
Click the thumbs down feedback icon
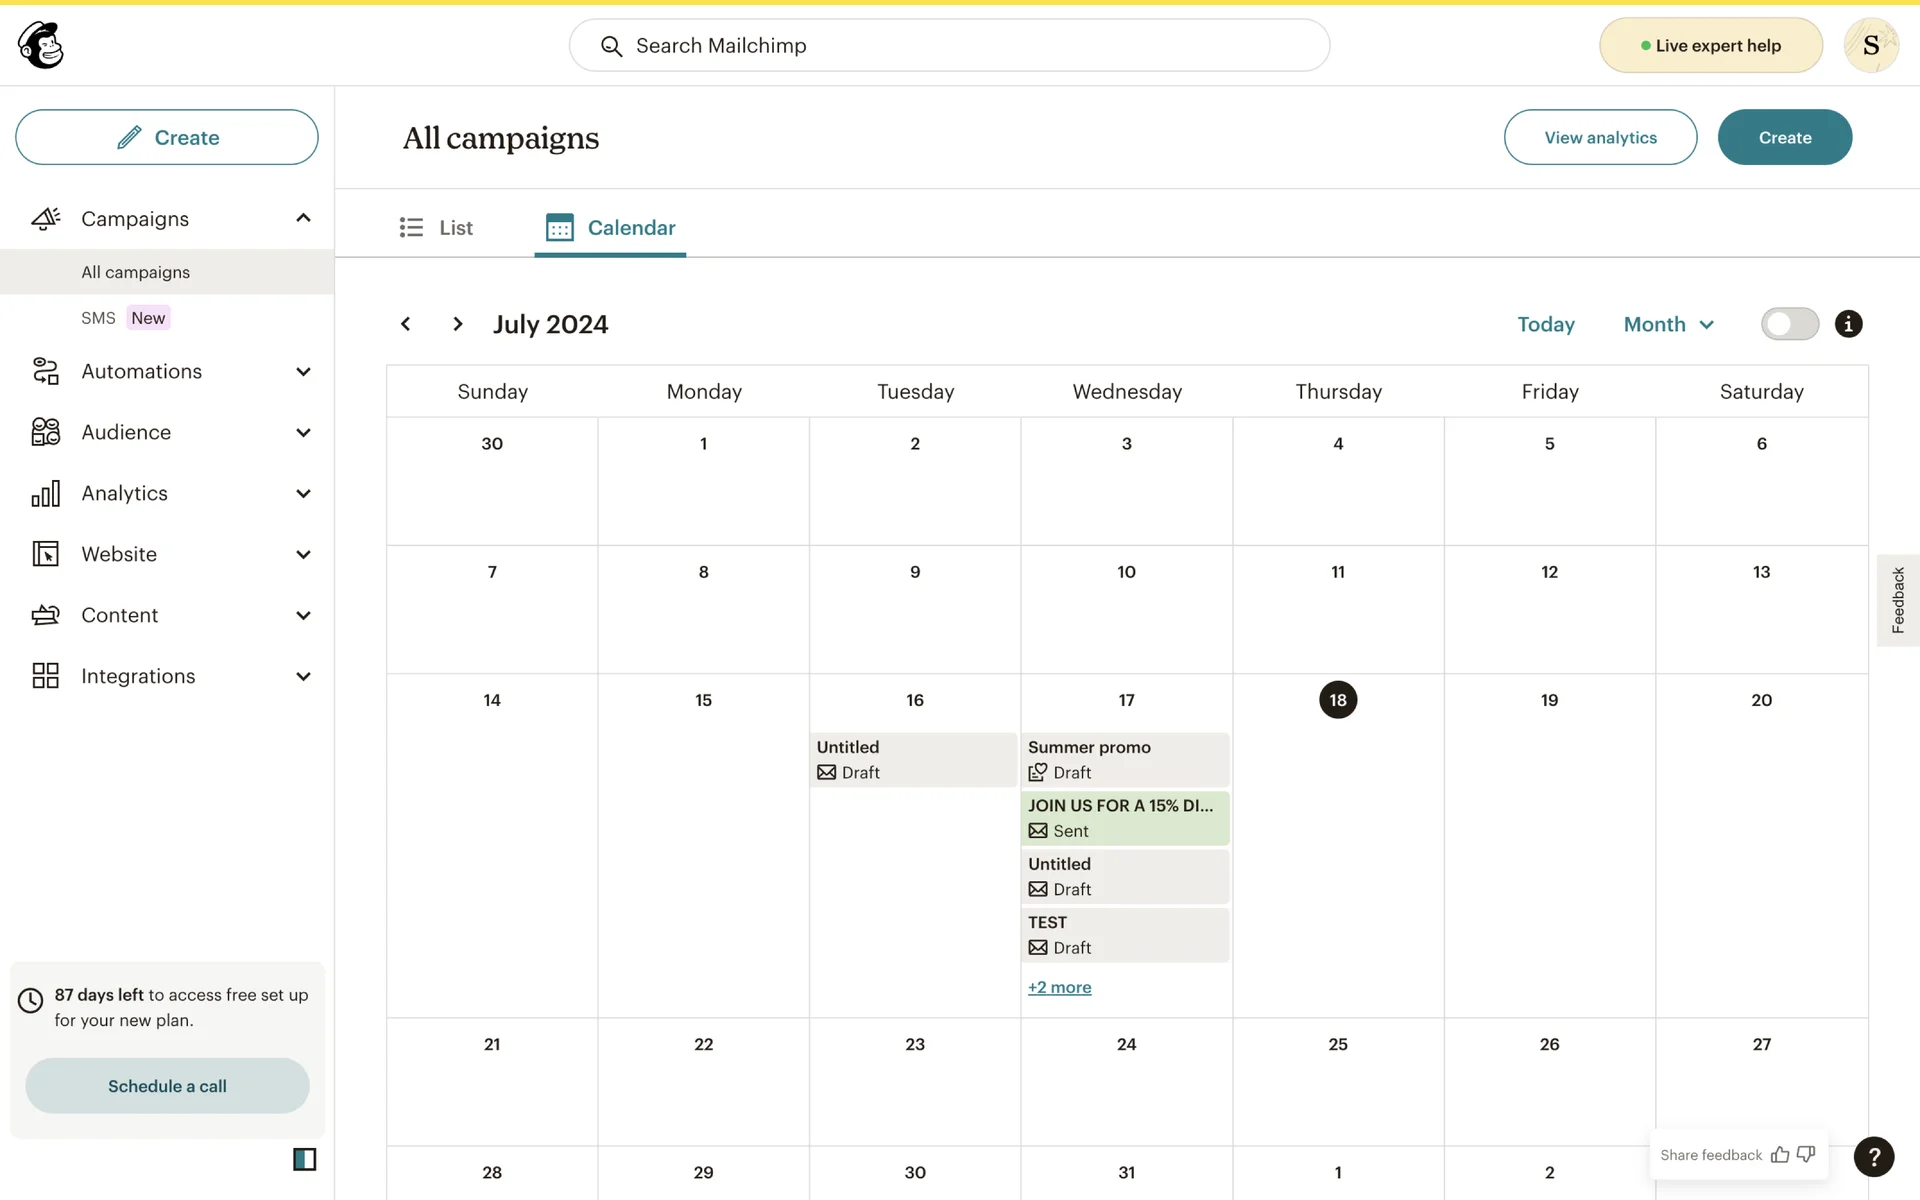click(x=1806, y=1155)
